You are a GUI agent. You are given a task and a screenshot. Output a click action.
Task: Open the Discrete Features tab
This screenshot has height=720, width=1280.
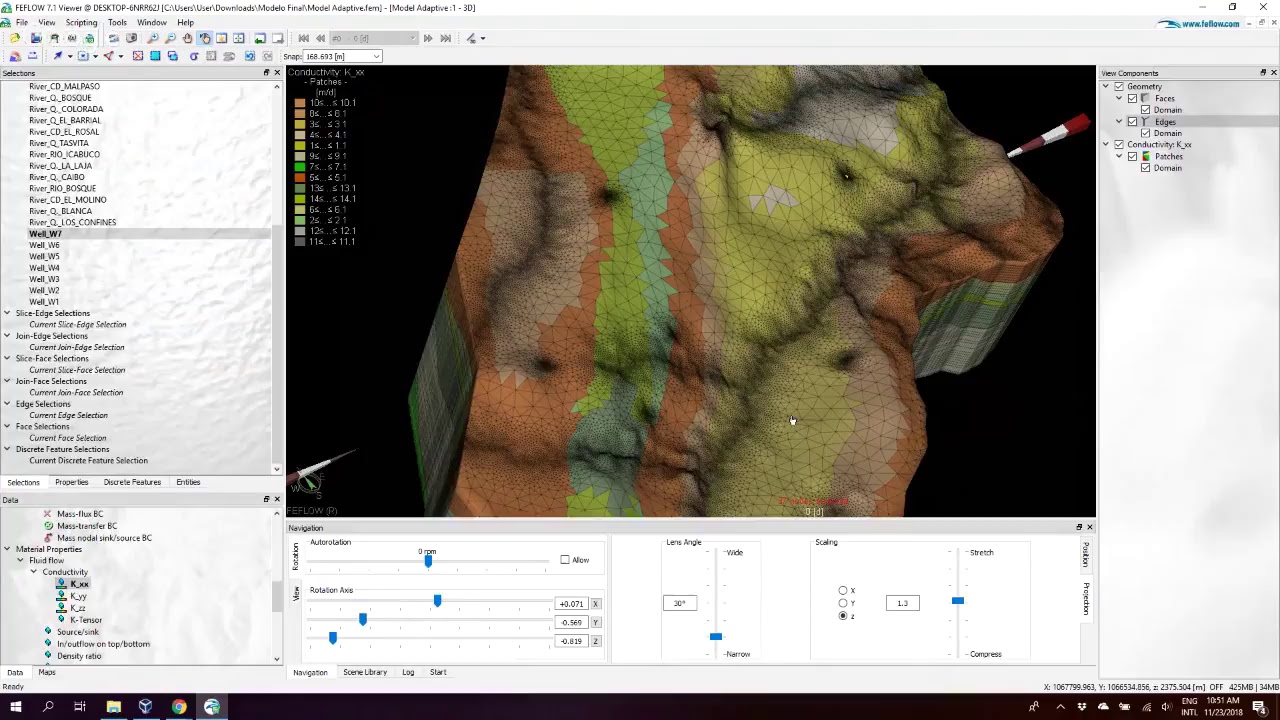click(132, 482)
